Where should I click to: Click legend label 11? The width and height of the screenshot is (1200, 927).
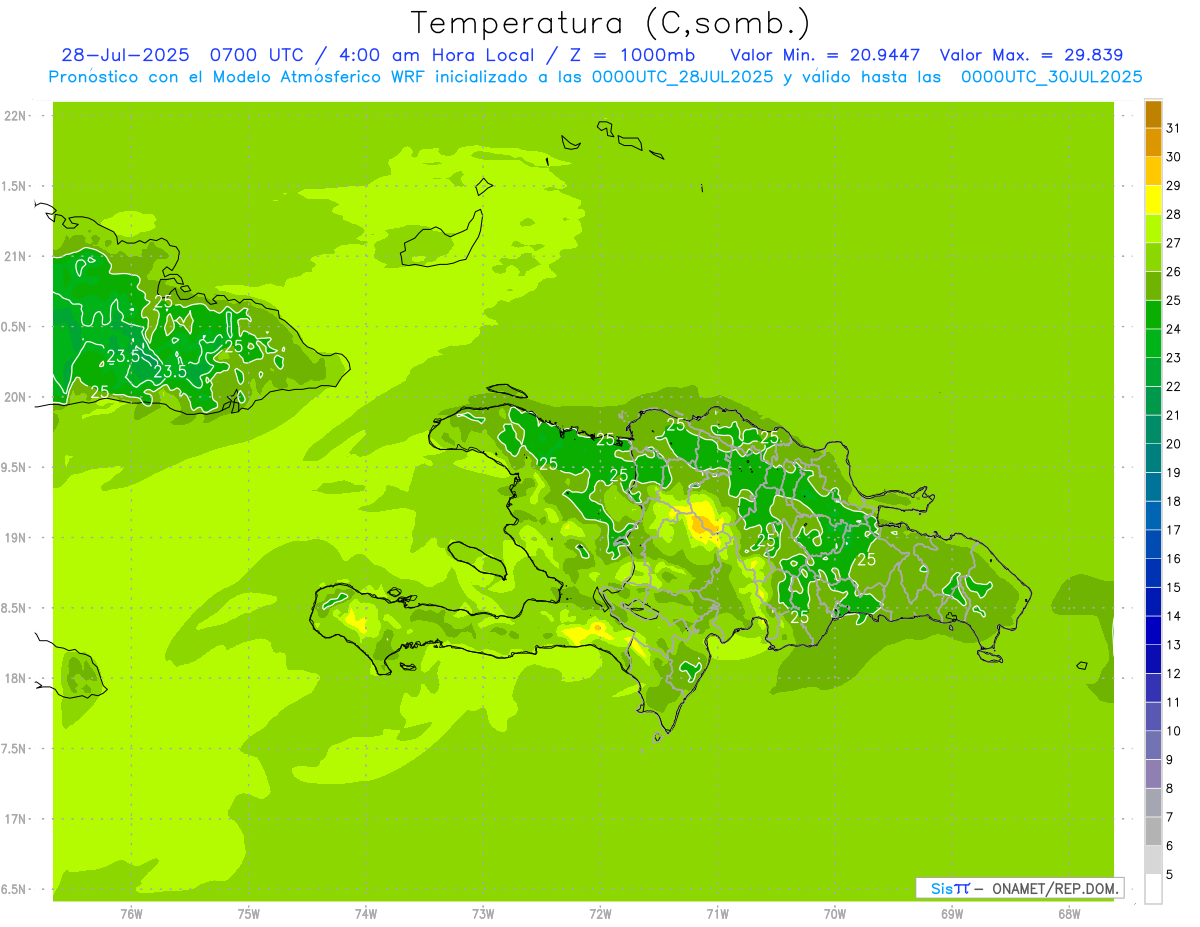[x=1173, y=702]
